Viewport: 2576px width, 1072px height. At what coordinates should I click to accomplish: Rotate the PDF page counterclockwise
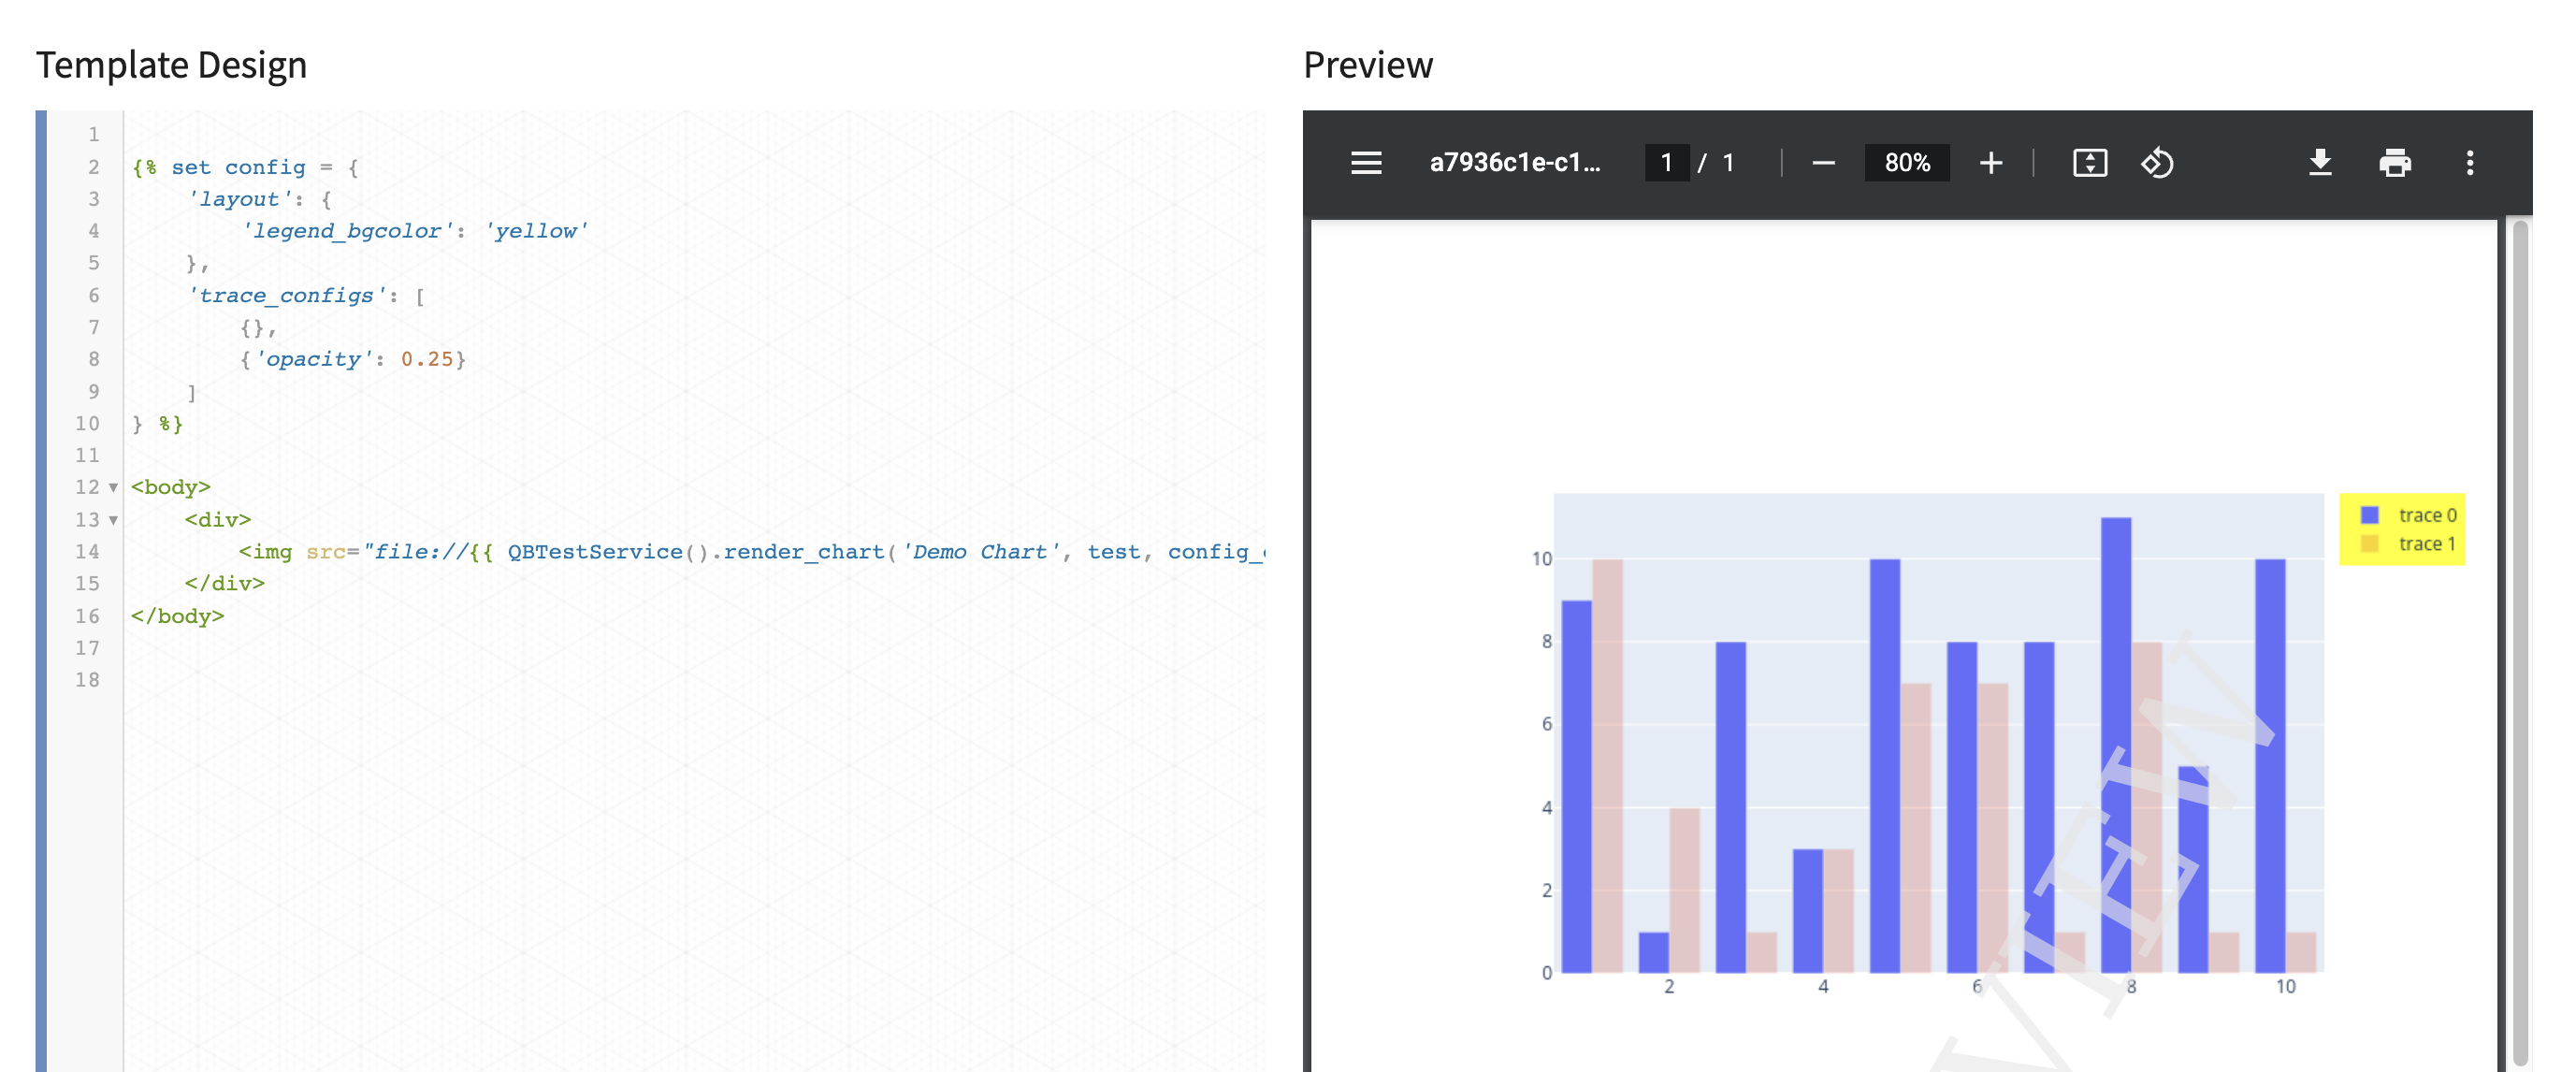pos(2157,163)
